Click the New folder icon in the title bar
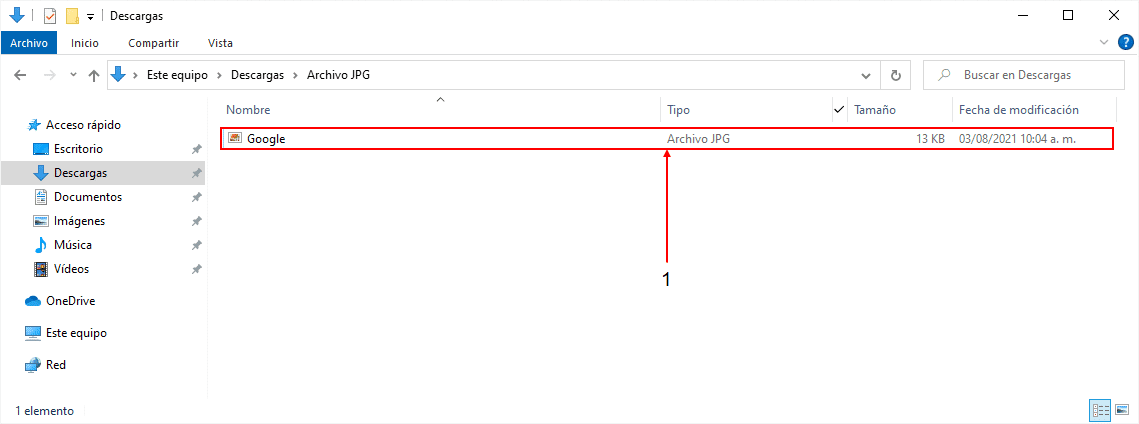Image resolution: width=1139 pixels, height=424 pixels. [x=72, y=15]
